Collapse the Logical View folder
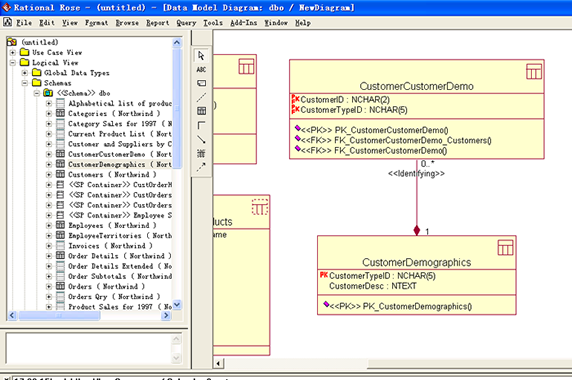 [13, 63]
